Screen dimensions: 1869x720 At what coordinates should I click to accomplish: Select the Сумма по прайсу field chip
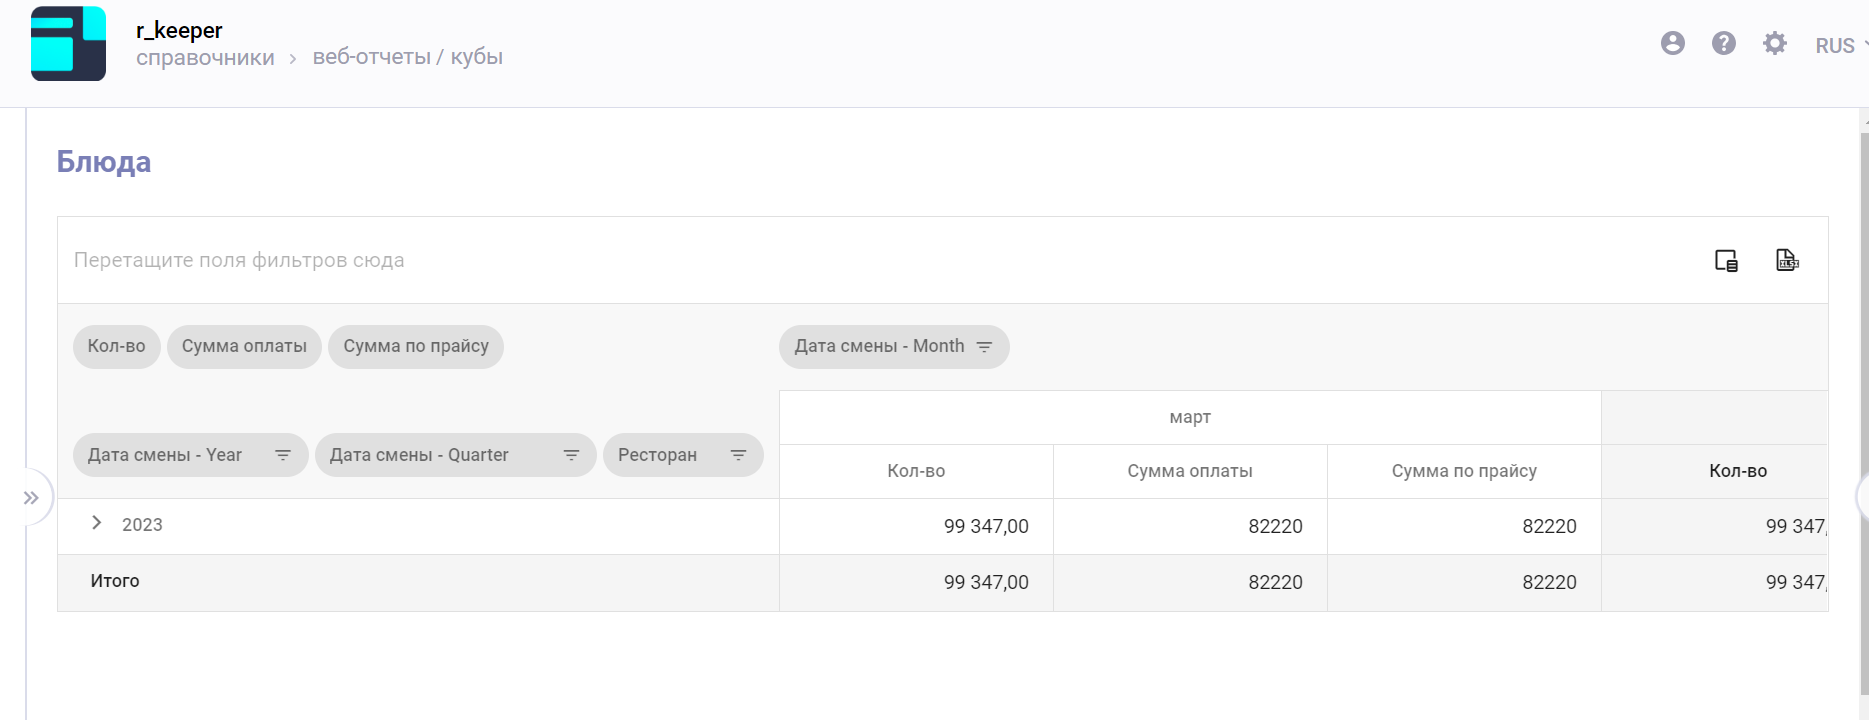pyautogui.click(x=416, y=347)
